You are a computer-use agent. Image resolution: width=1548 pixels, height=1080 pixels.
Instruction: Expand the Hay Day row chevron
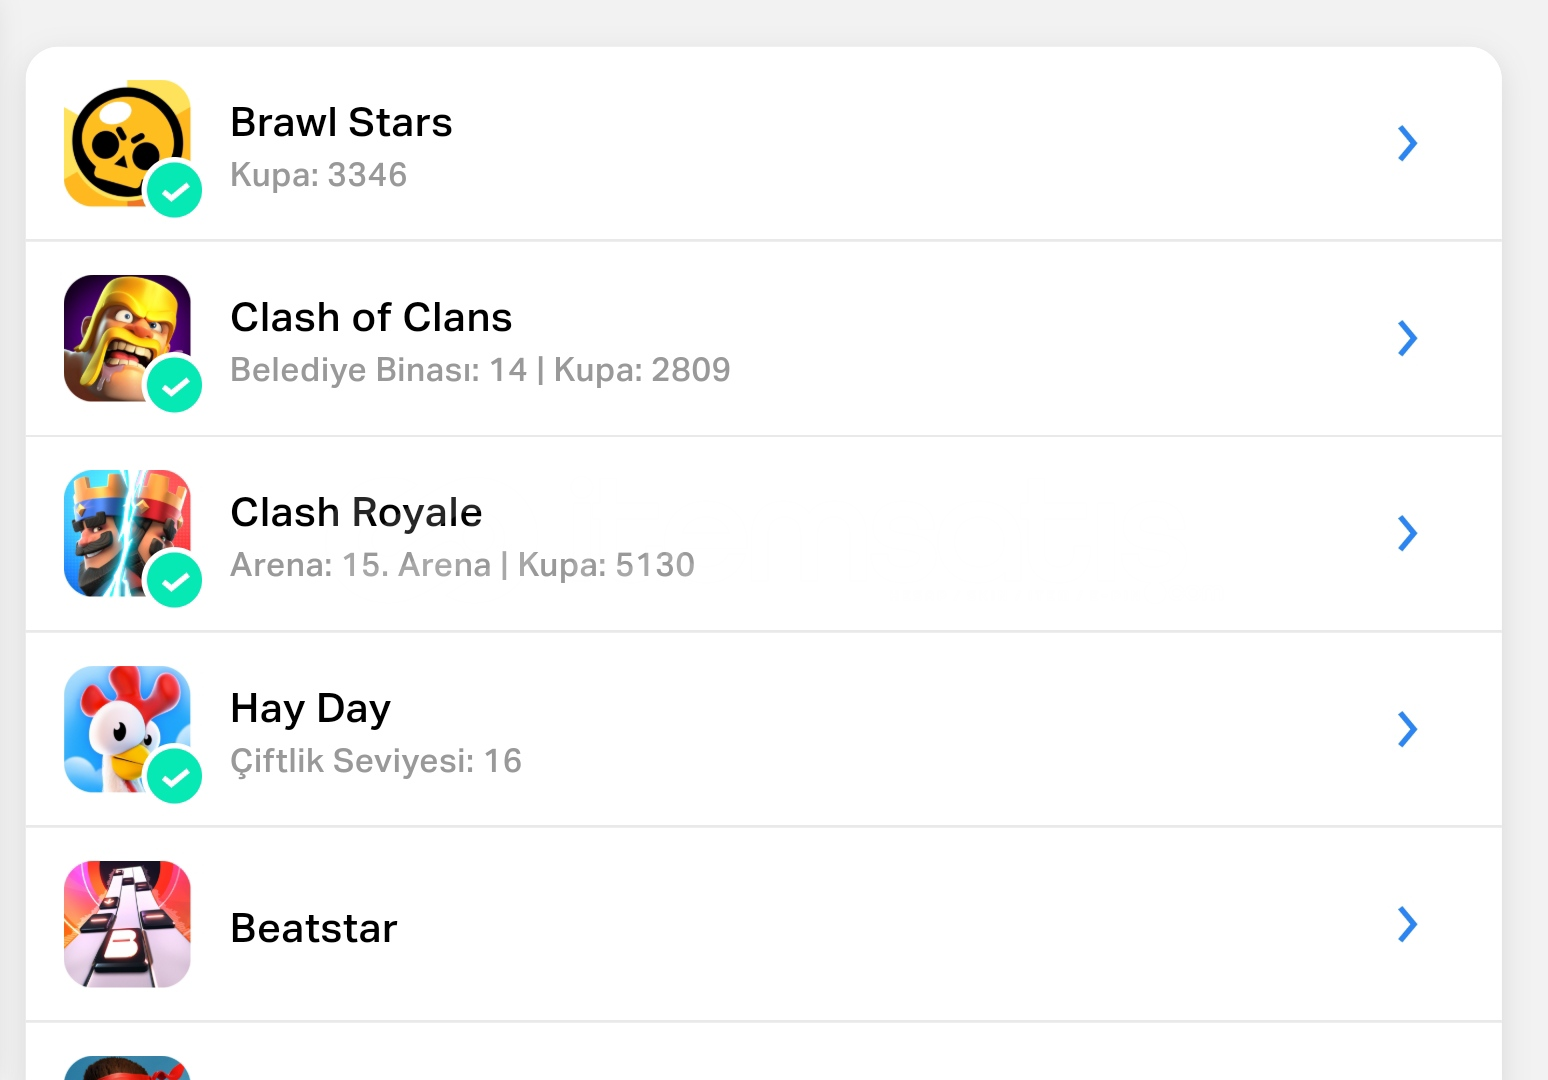pos(1407,729)
